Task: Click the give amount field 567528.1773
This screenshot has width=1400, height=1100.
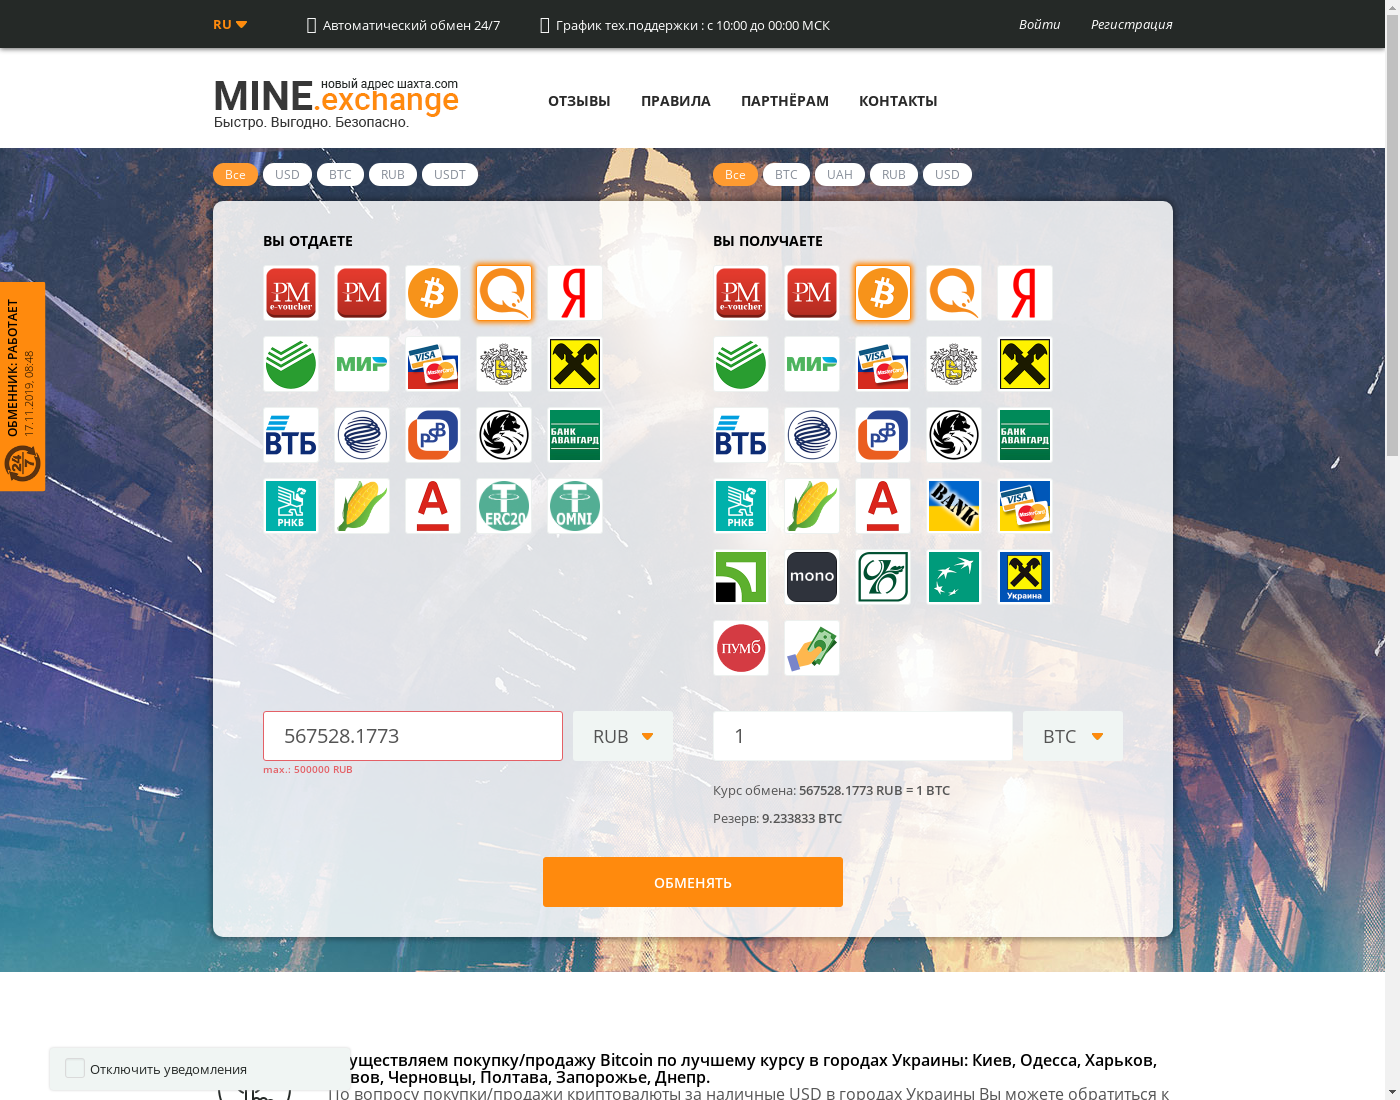Action: coord(413,736)
